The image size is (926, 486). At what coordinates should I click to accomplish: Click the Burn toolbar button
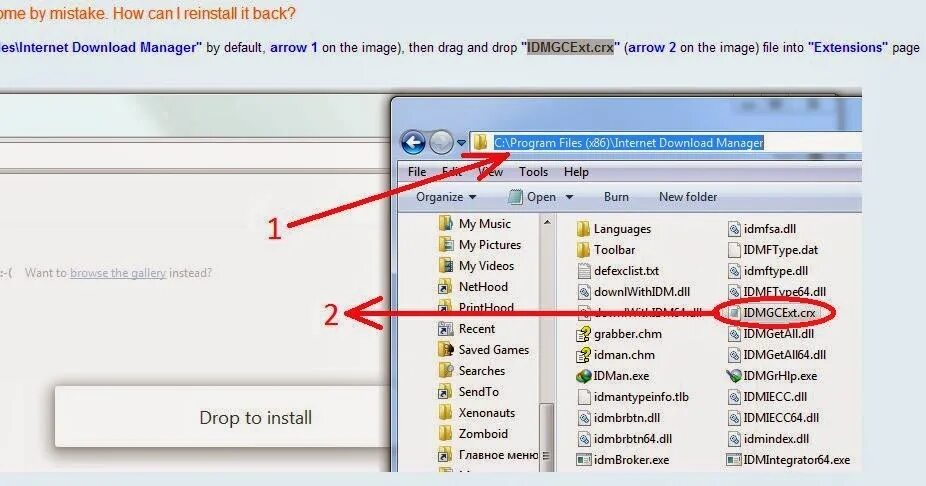(x=616, y=197)
